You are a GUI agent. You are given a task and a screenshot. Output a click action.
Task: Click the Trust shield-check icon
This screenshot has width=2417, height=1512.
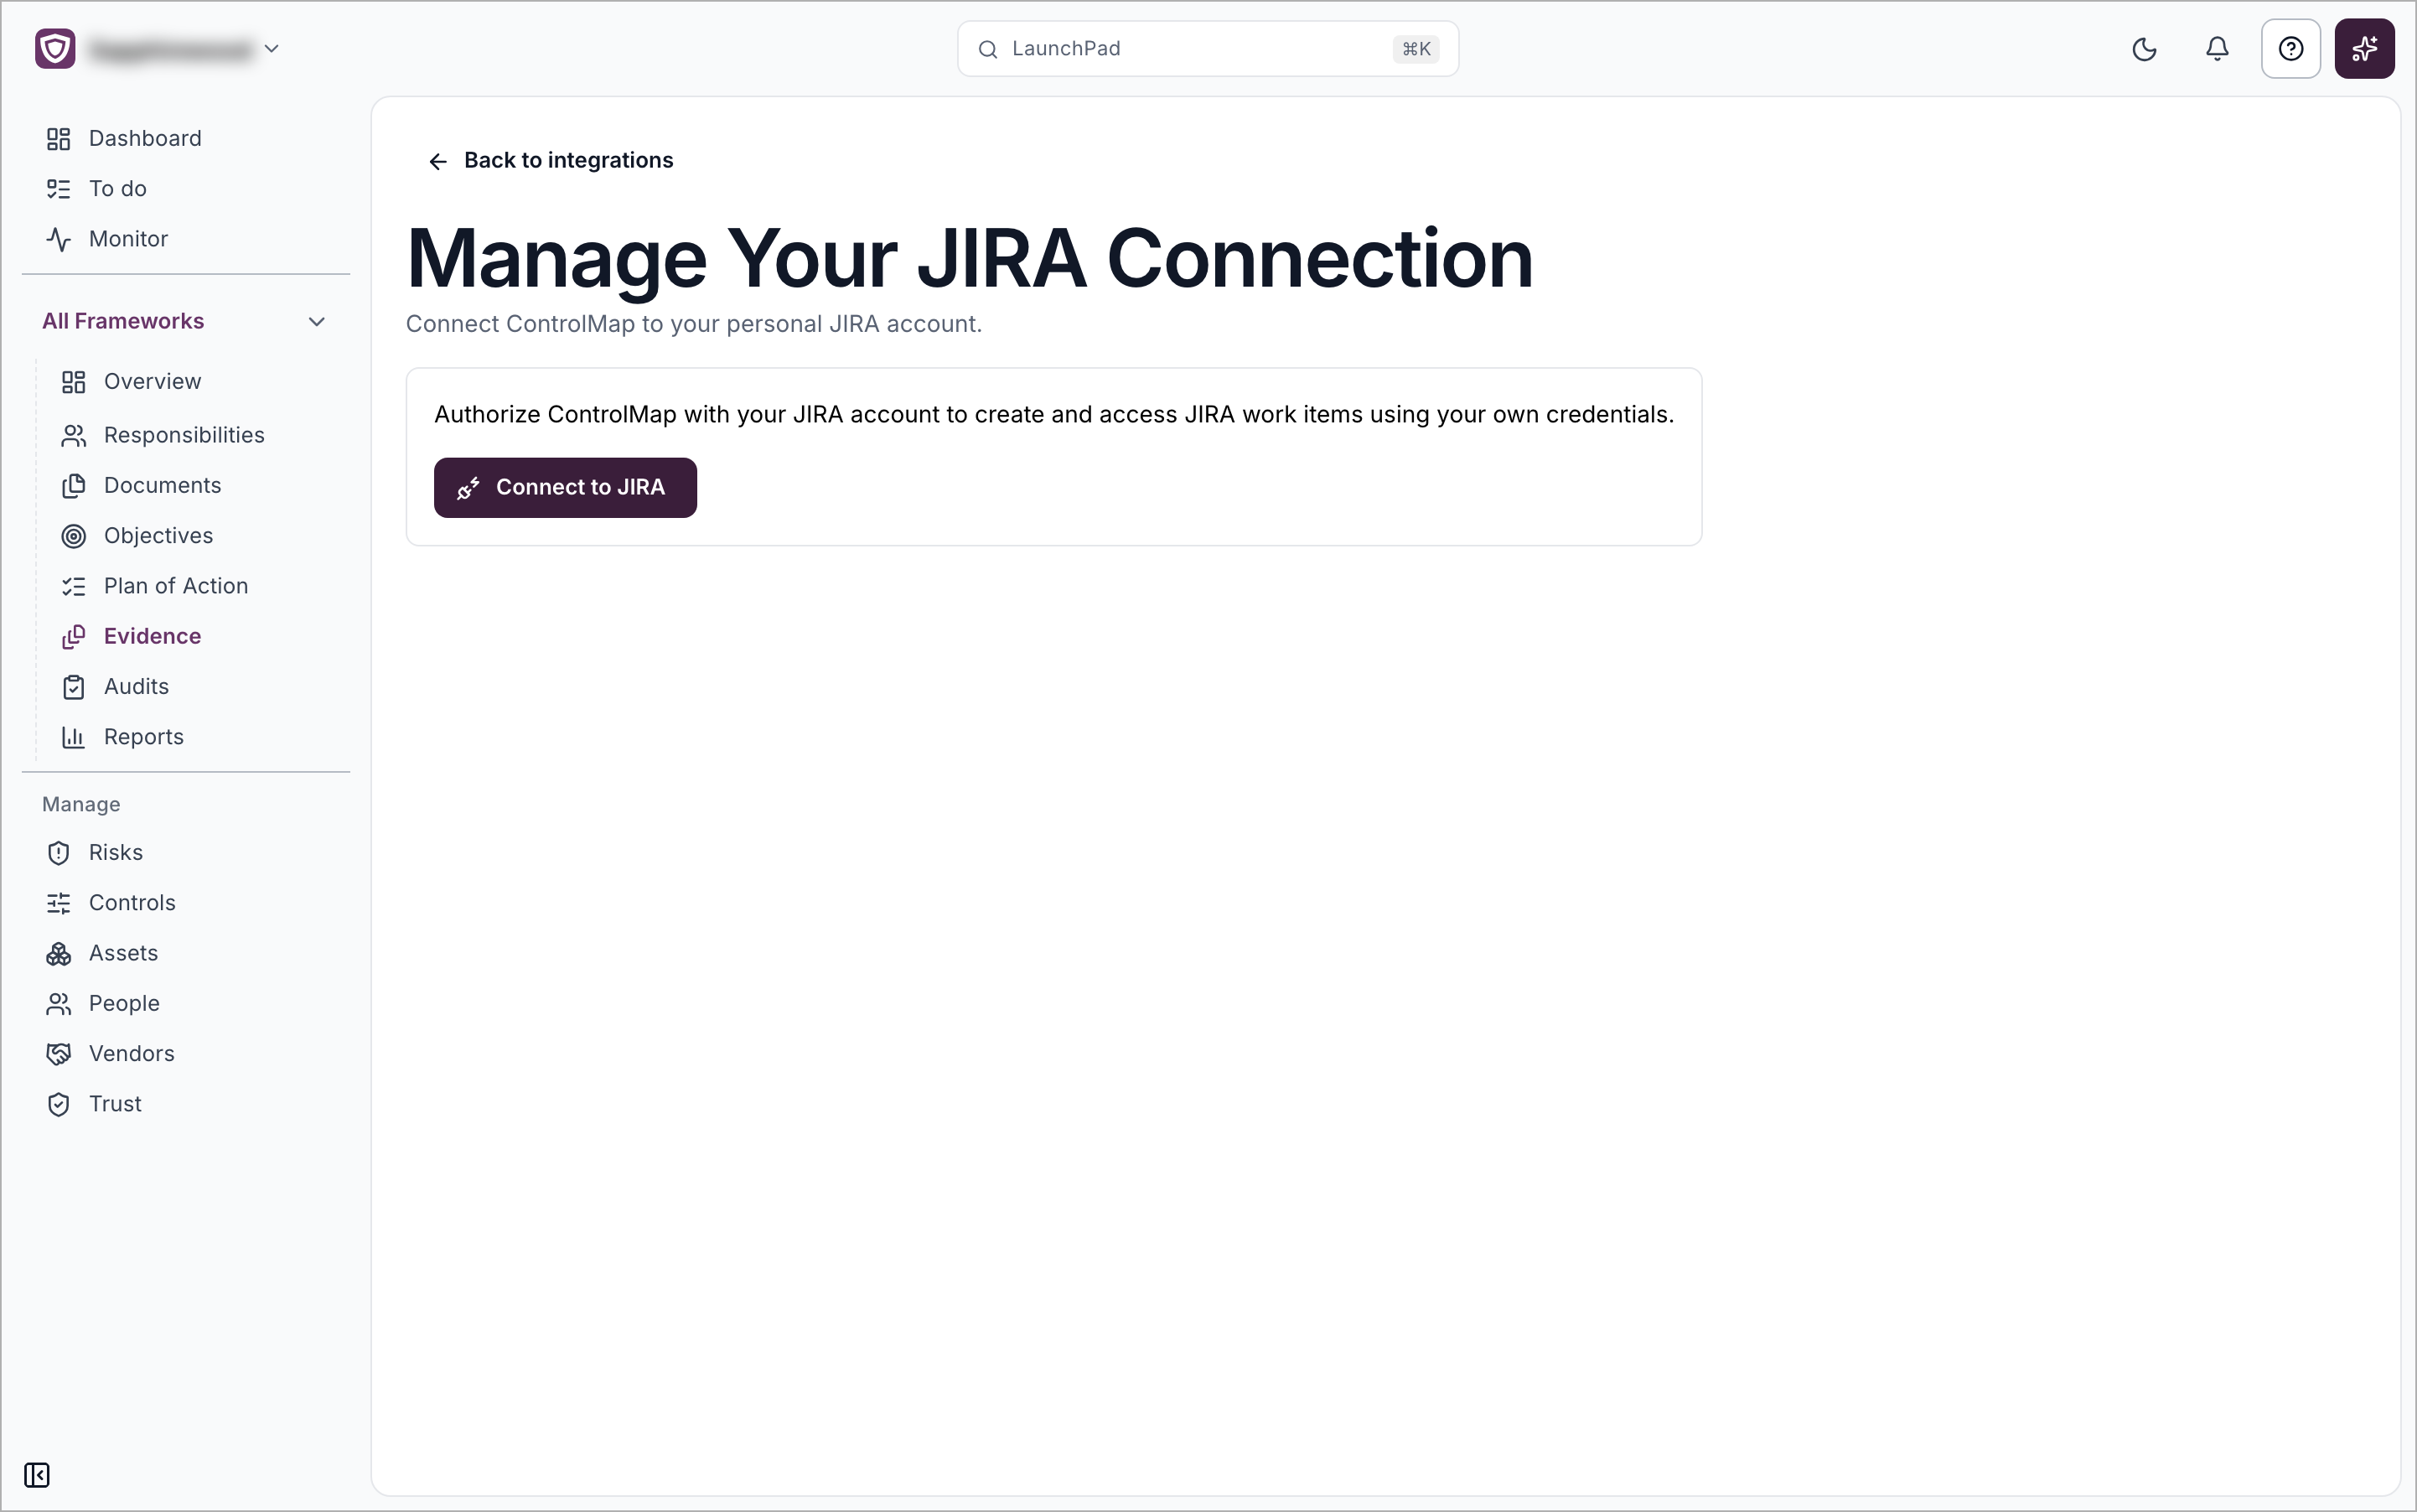(x=58, y=1104)
